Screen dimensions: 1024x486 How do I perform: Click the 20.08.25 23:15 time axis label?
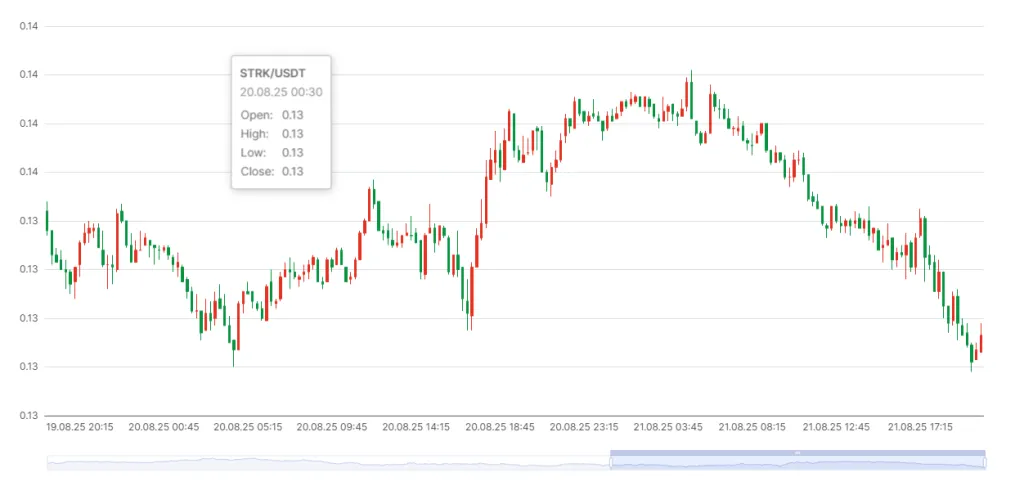[x=584, y=427]
